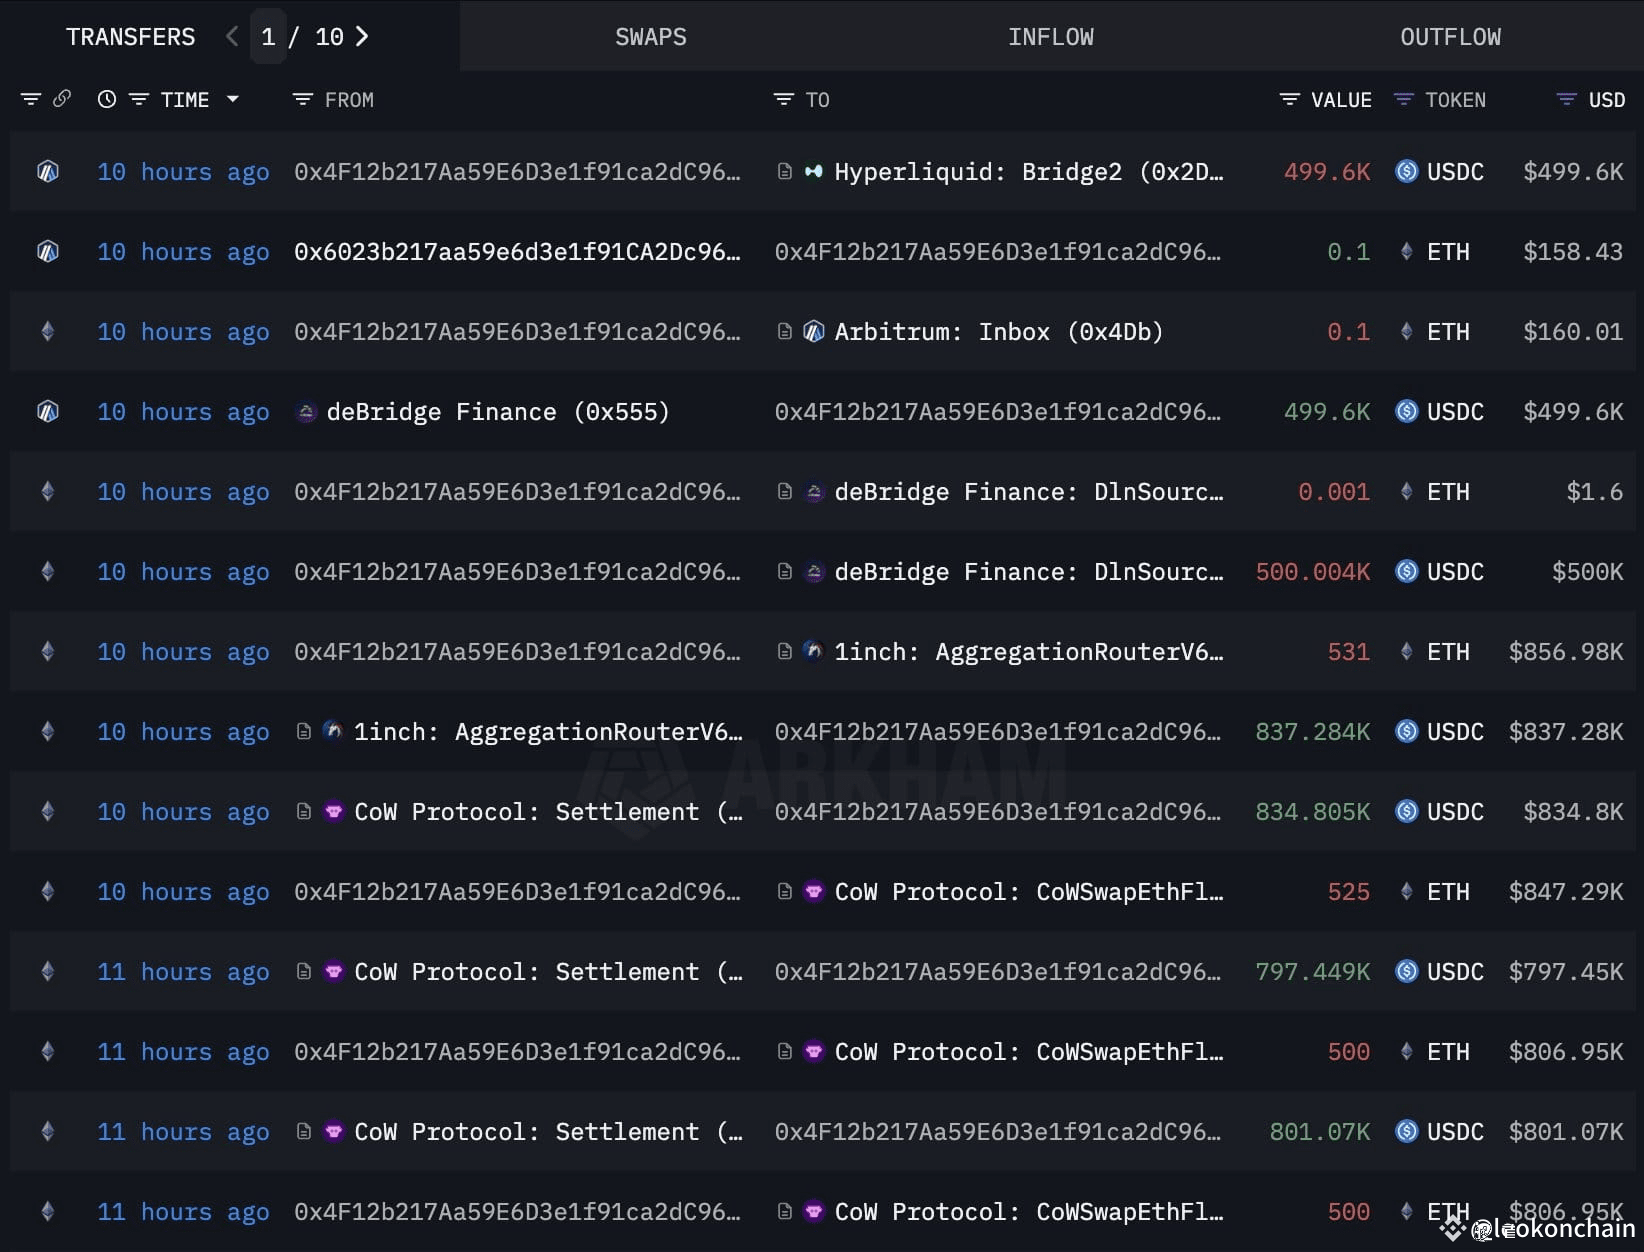Select the TRANSFERS tab label

(131, 37)
